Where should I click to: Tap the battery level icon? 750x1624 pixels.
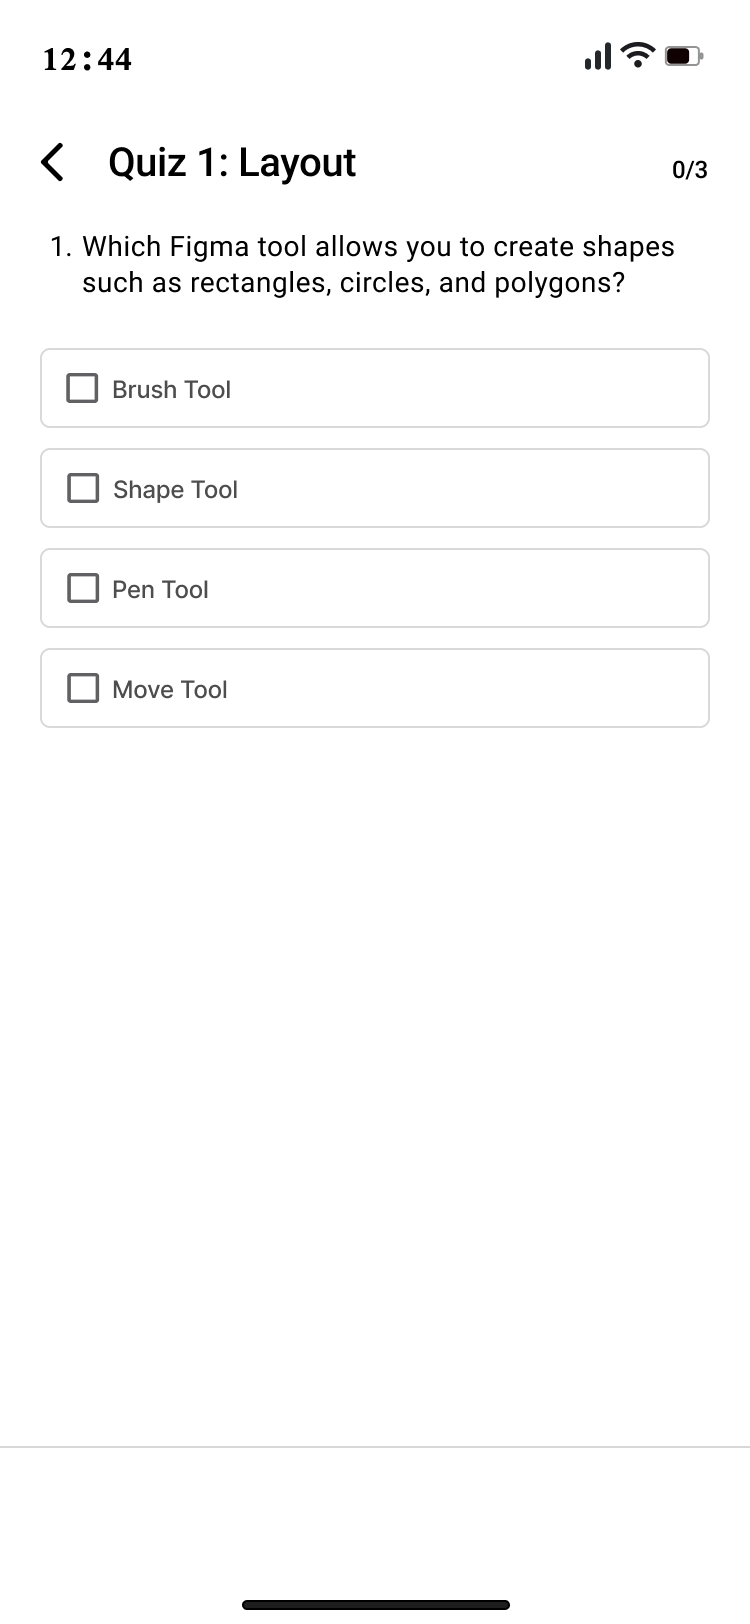pos(684,56)
